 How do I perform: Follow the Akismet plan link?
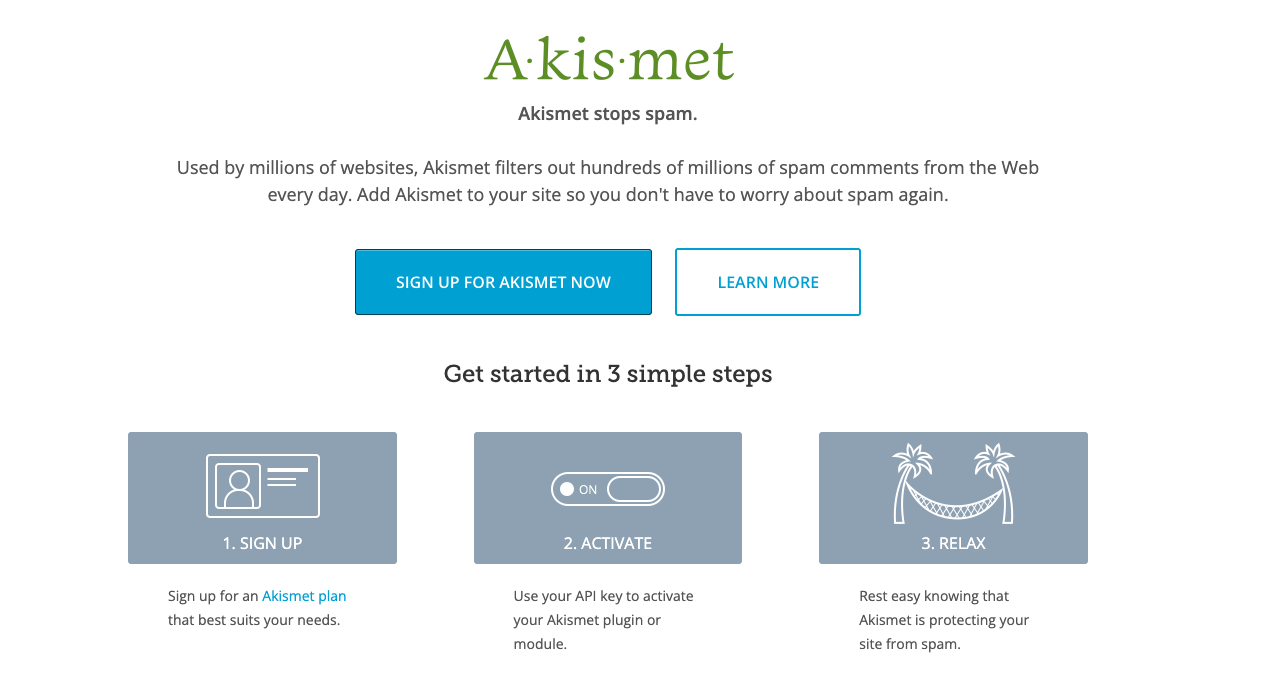point(304,596)
